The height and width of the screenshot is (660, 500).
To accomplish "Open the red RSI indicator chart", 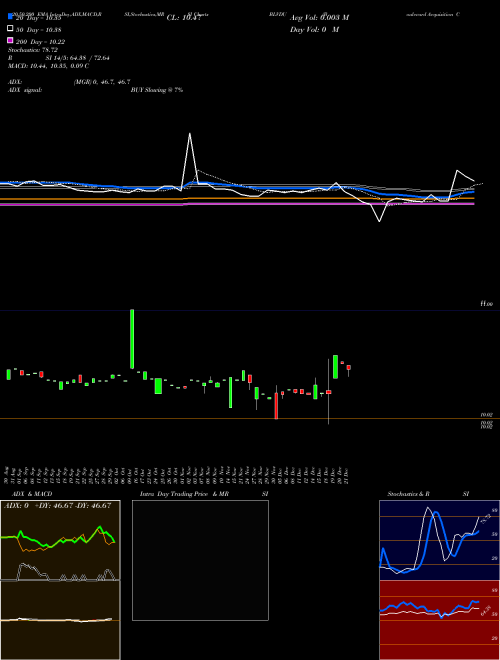I will click(x=439, y=620).
